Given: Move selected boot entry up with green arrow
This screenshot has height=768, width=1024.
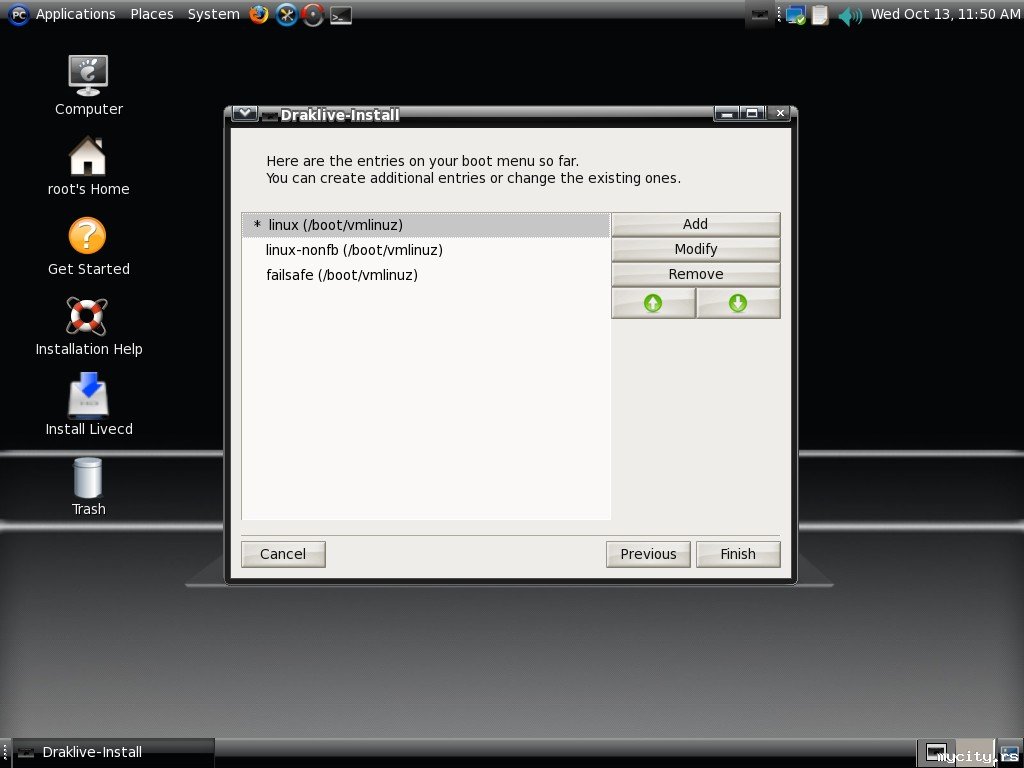Looking at the screenshot, I should pyautogui.click(x=653, y=303).
